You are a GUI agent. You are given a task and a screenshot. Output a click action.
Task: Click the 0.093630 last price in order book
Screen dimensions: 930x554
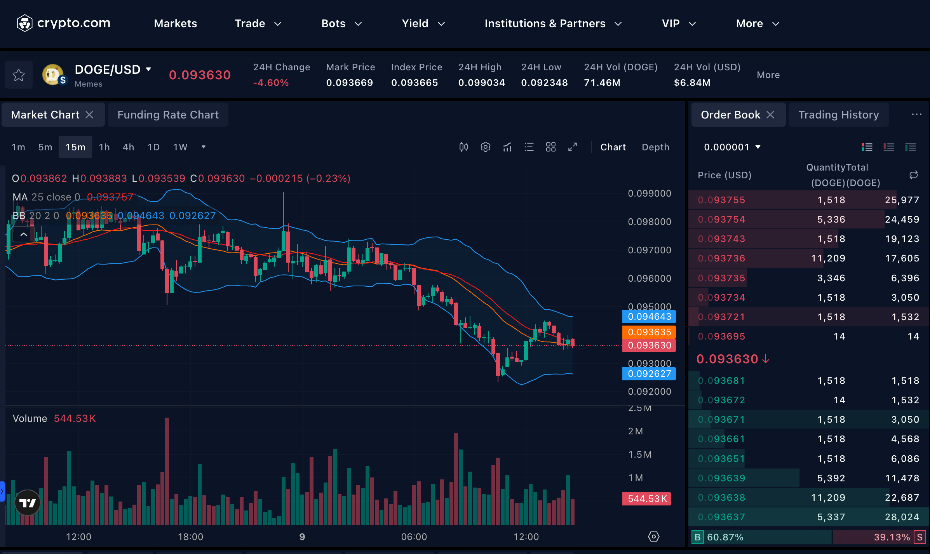(x=727, y=359)
